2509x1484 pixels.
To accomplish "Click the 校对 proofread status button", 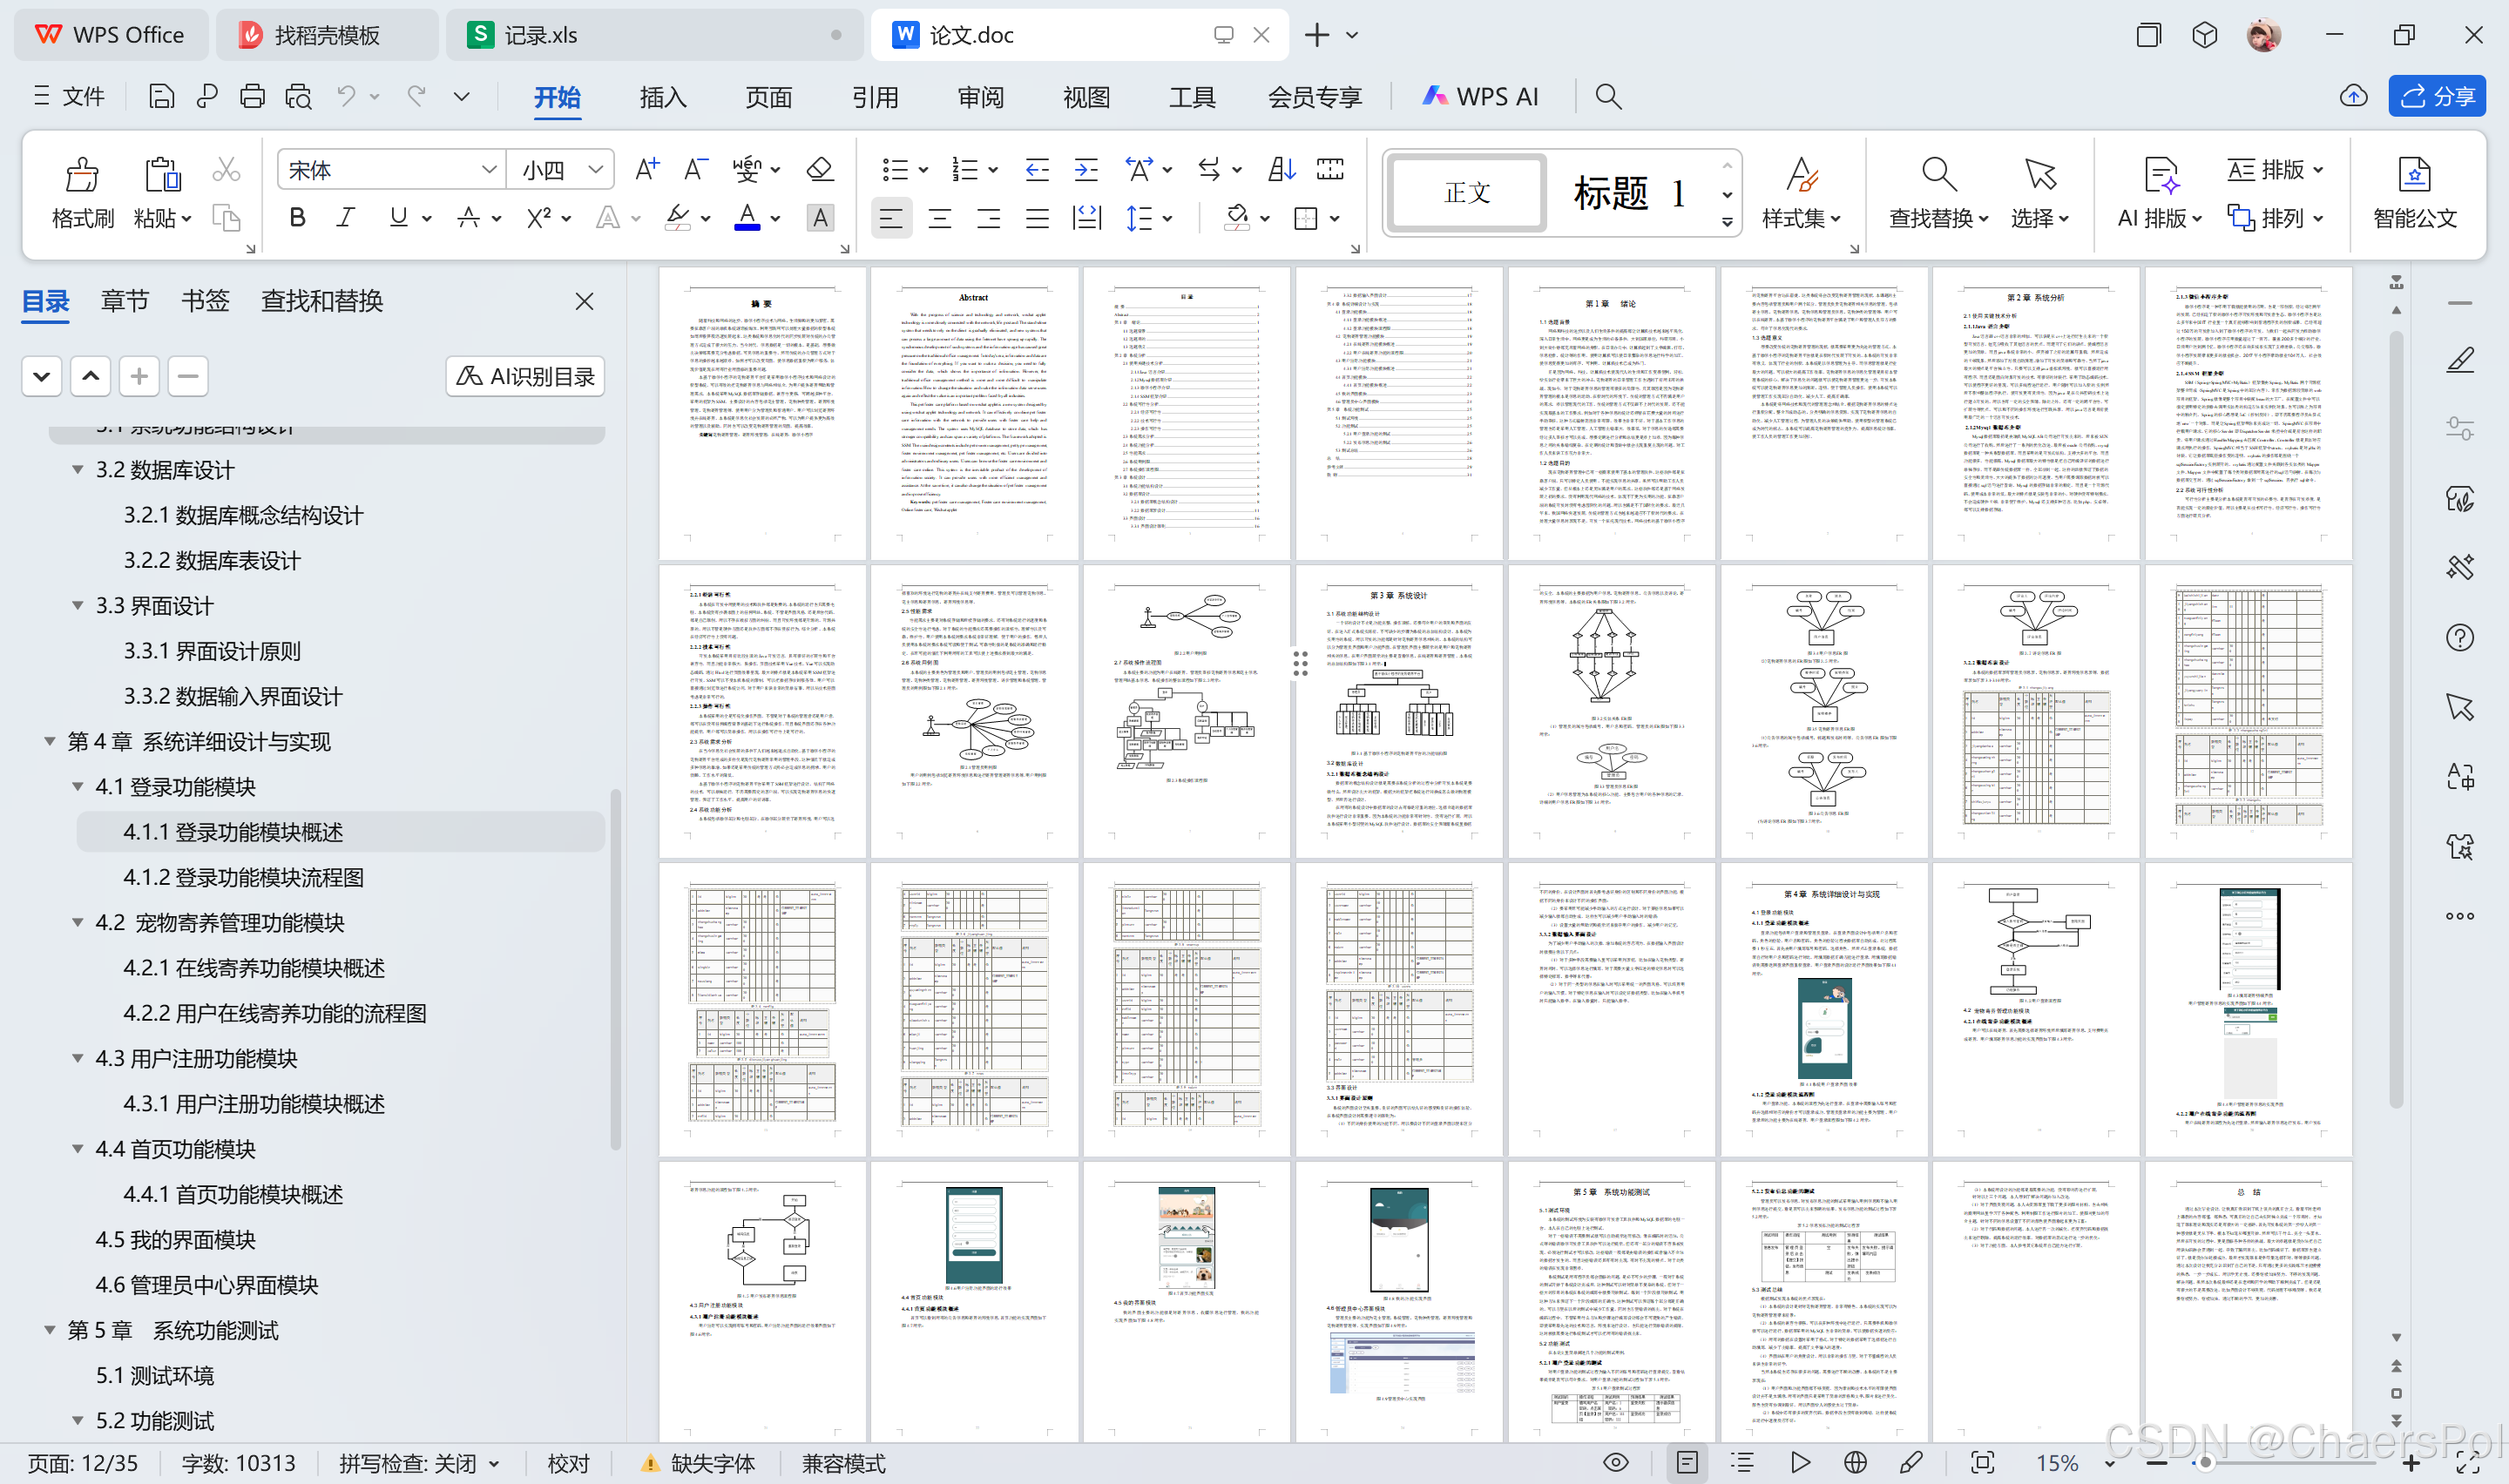I will click(569, 1463).
